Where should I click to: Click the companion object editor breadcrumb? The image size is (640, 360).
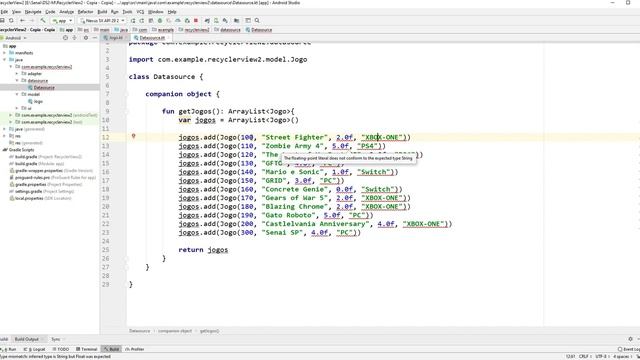(x=175, y=331)
